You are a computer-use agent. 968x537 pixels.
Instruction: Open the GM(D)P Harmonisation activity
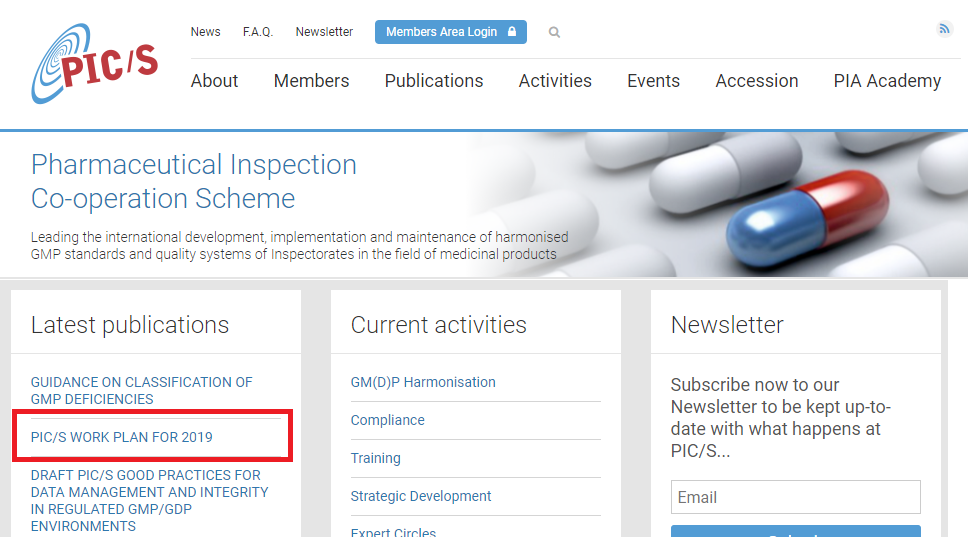tap(423, 382)
